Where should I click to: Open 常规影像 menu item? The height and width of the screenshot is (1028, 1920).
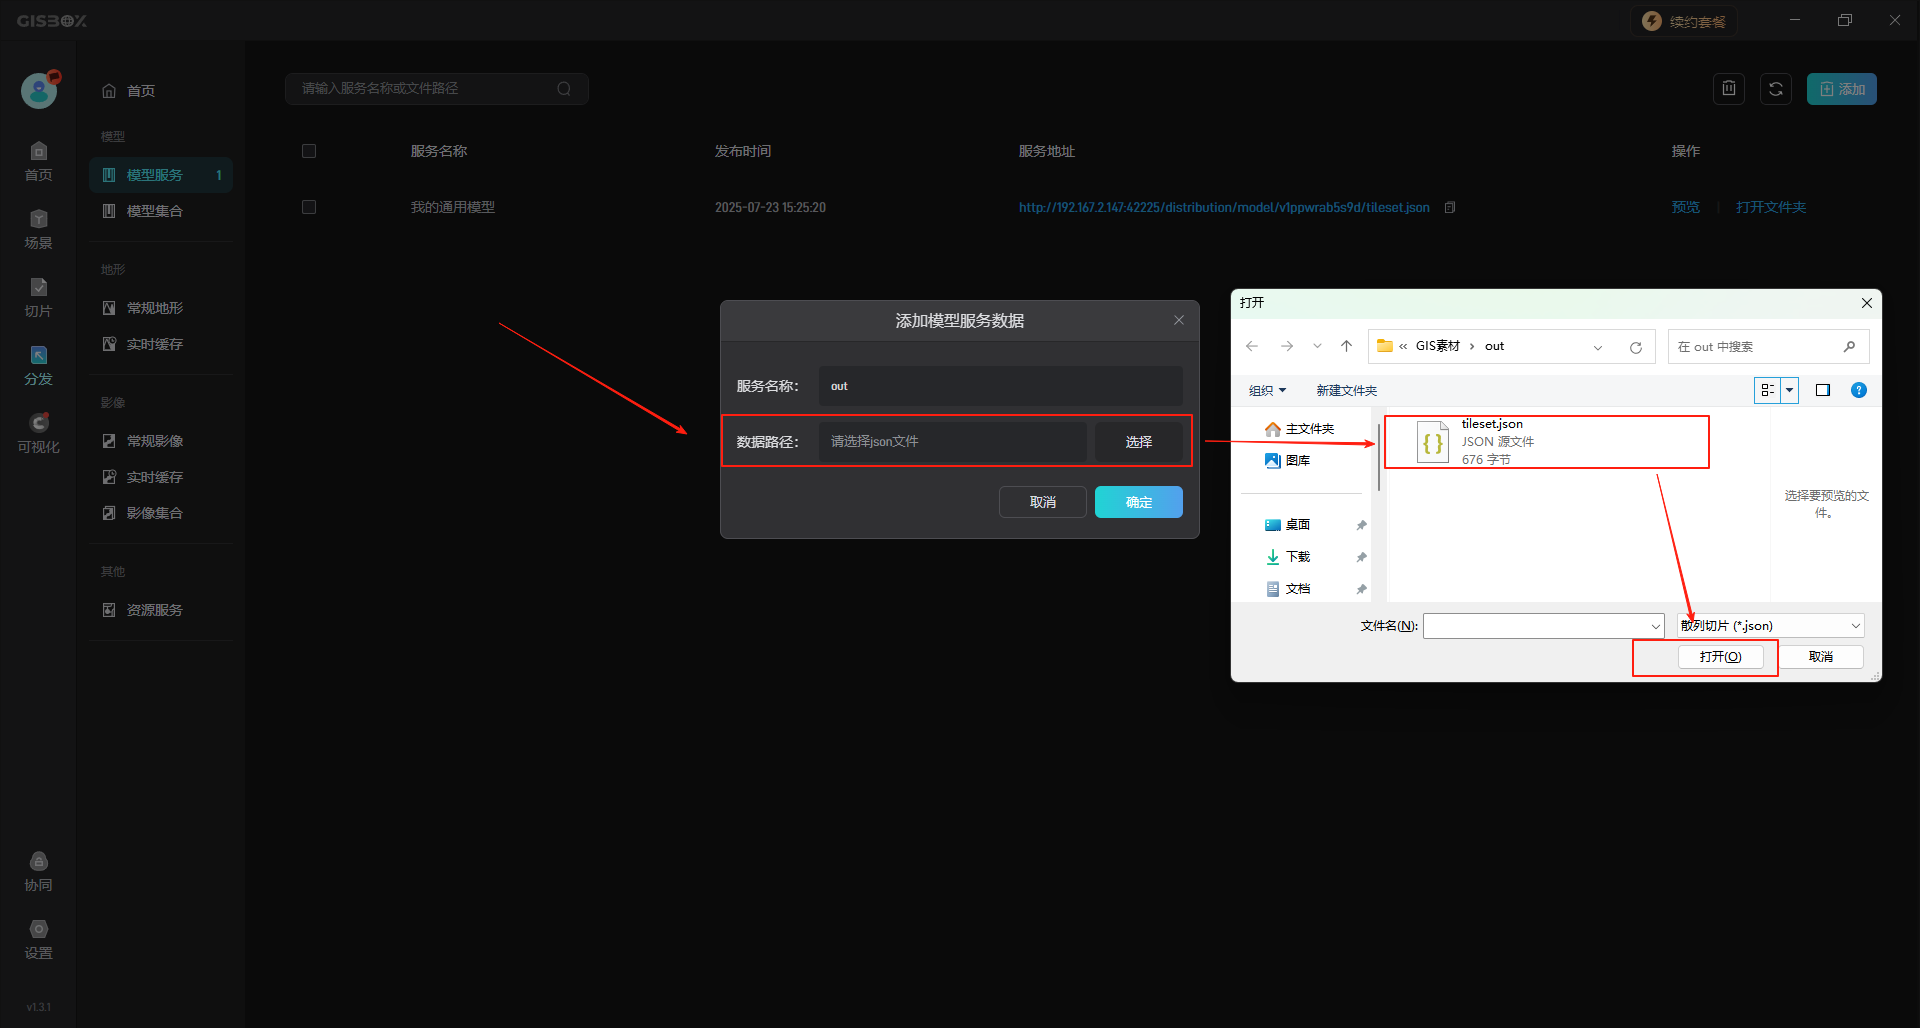point(160,441)
